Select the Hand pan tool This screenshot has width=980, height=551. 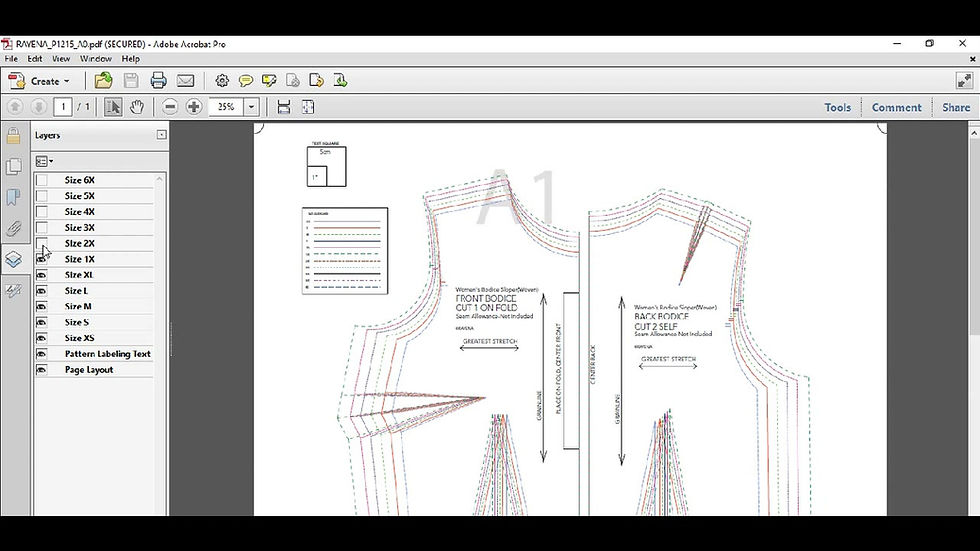pyautogui.click(x=137, y=107)
